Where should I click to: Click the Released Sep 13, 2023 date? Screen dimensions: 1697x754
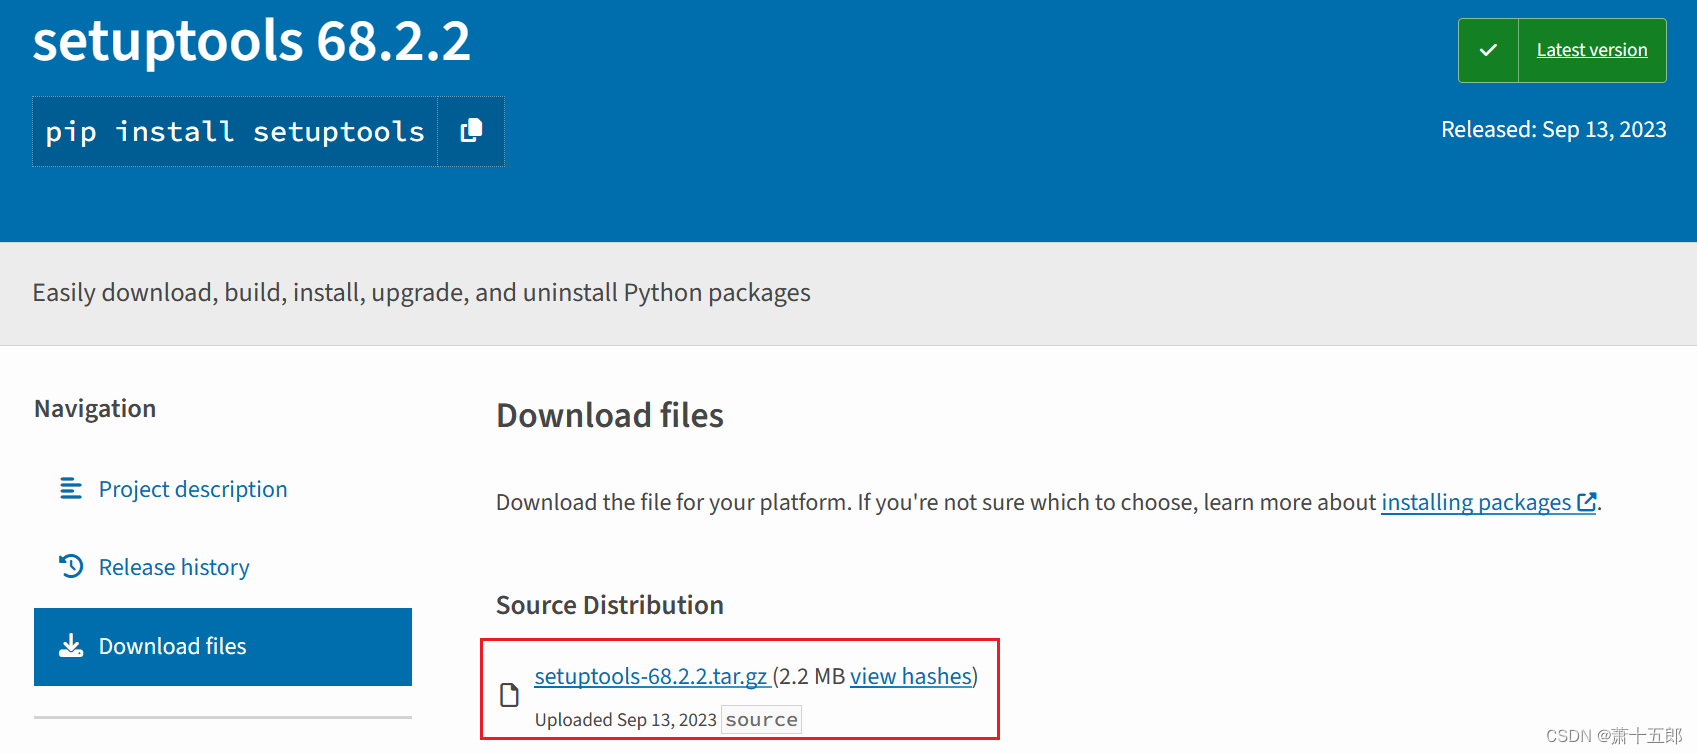tap(1553, 129)
